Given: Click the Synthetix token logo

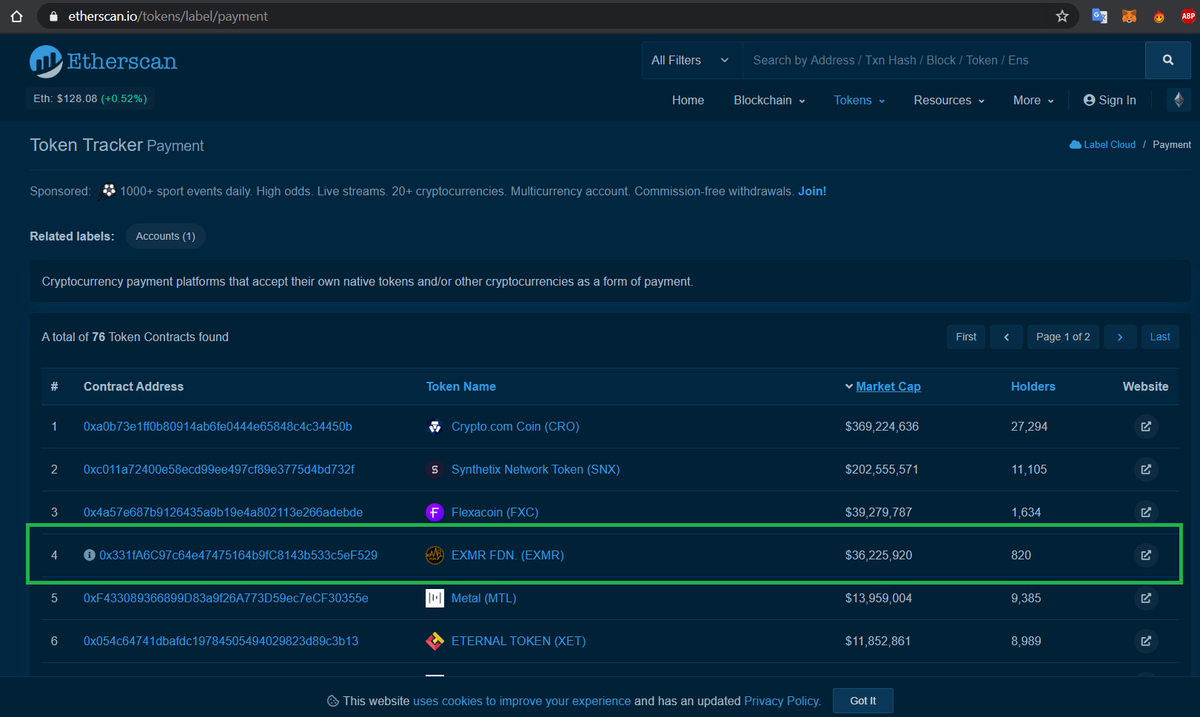Looking at the screenshot, I should point(435,469).
